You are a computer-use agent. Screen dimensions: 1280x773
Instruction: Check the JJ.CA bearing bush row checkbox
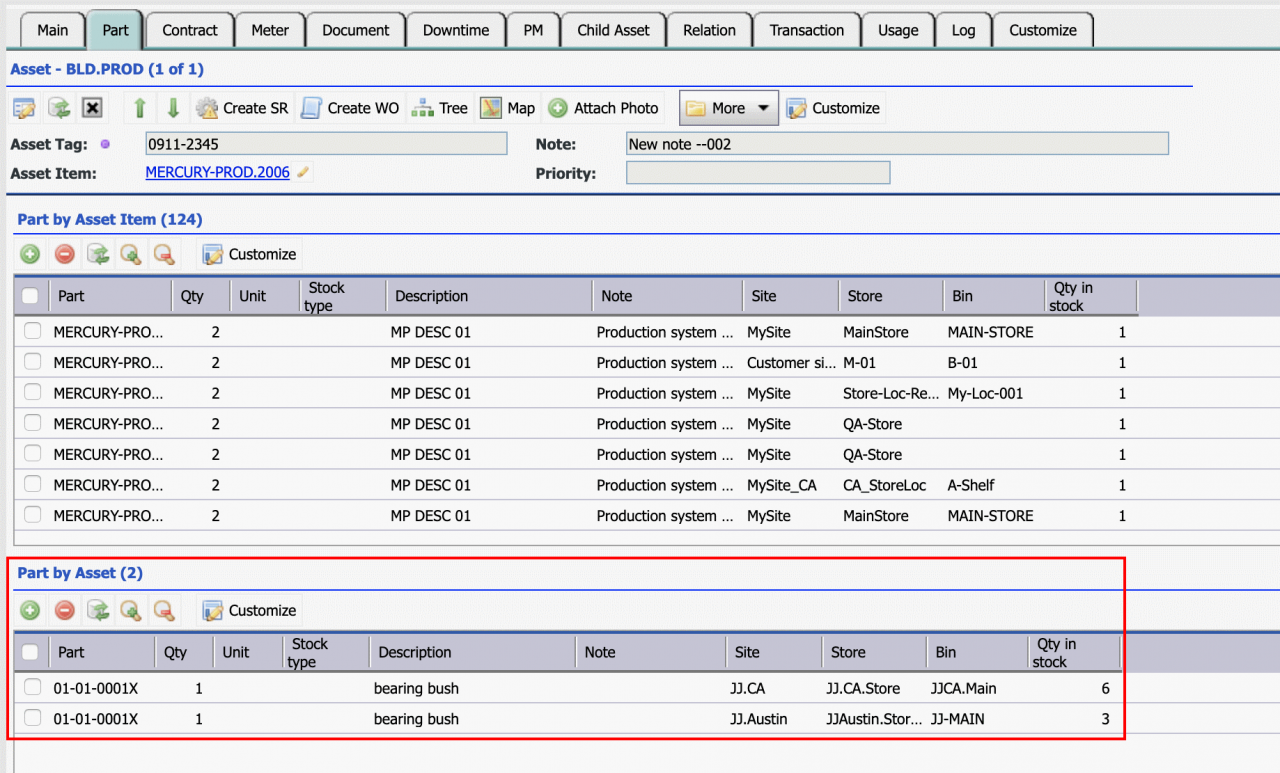(x=33, y=688)
